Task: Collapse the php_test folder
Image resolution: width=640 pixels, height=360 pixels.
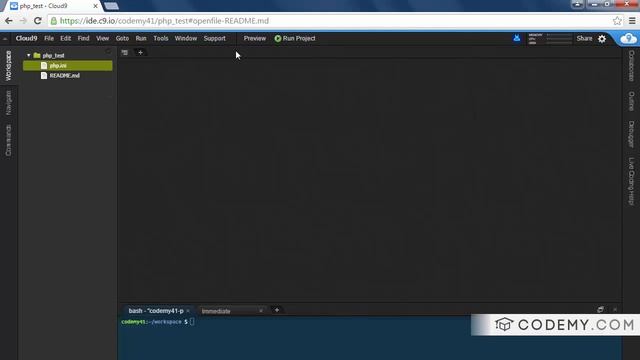Action: tap(29, 55)
